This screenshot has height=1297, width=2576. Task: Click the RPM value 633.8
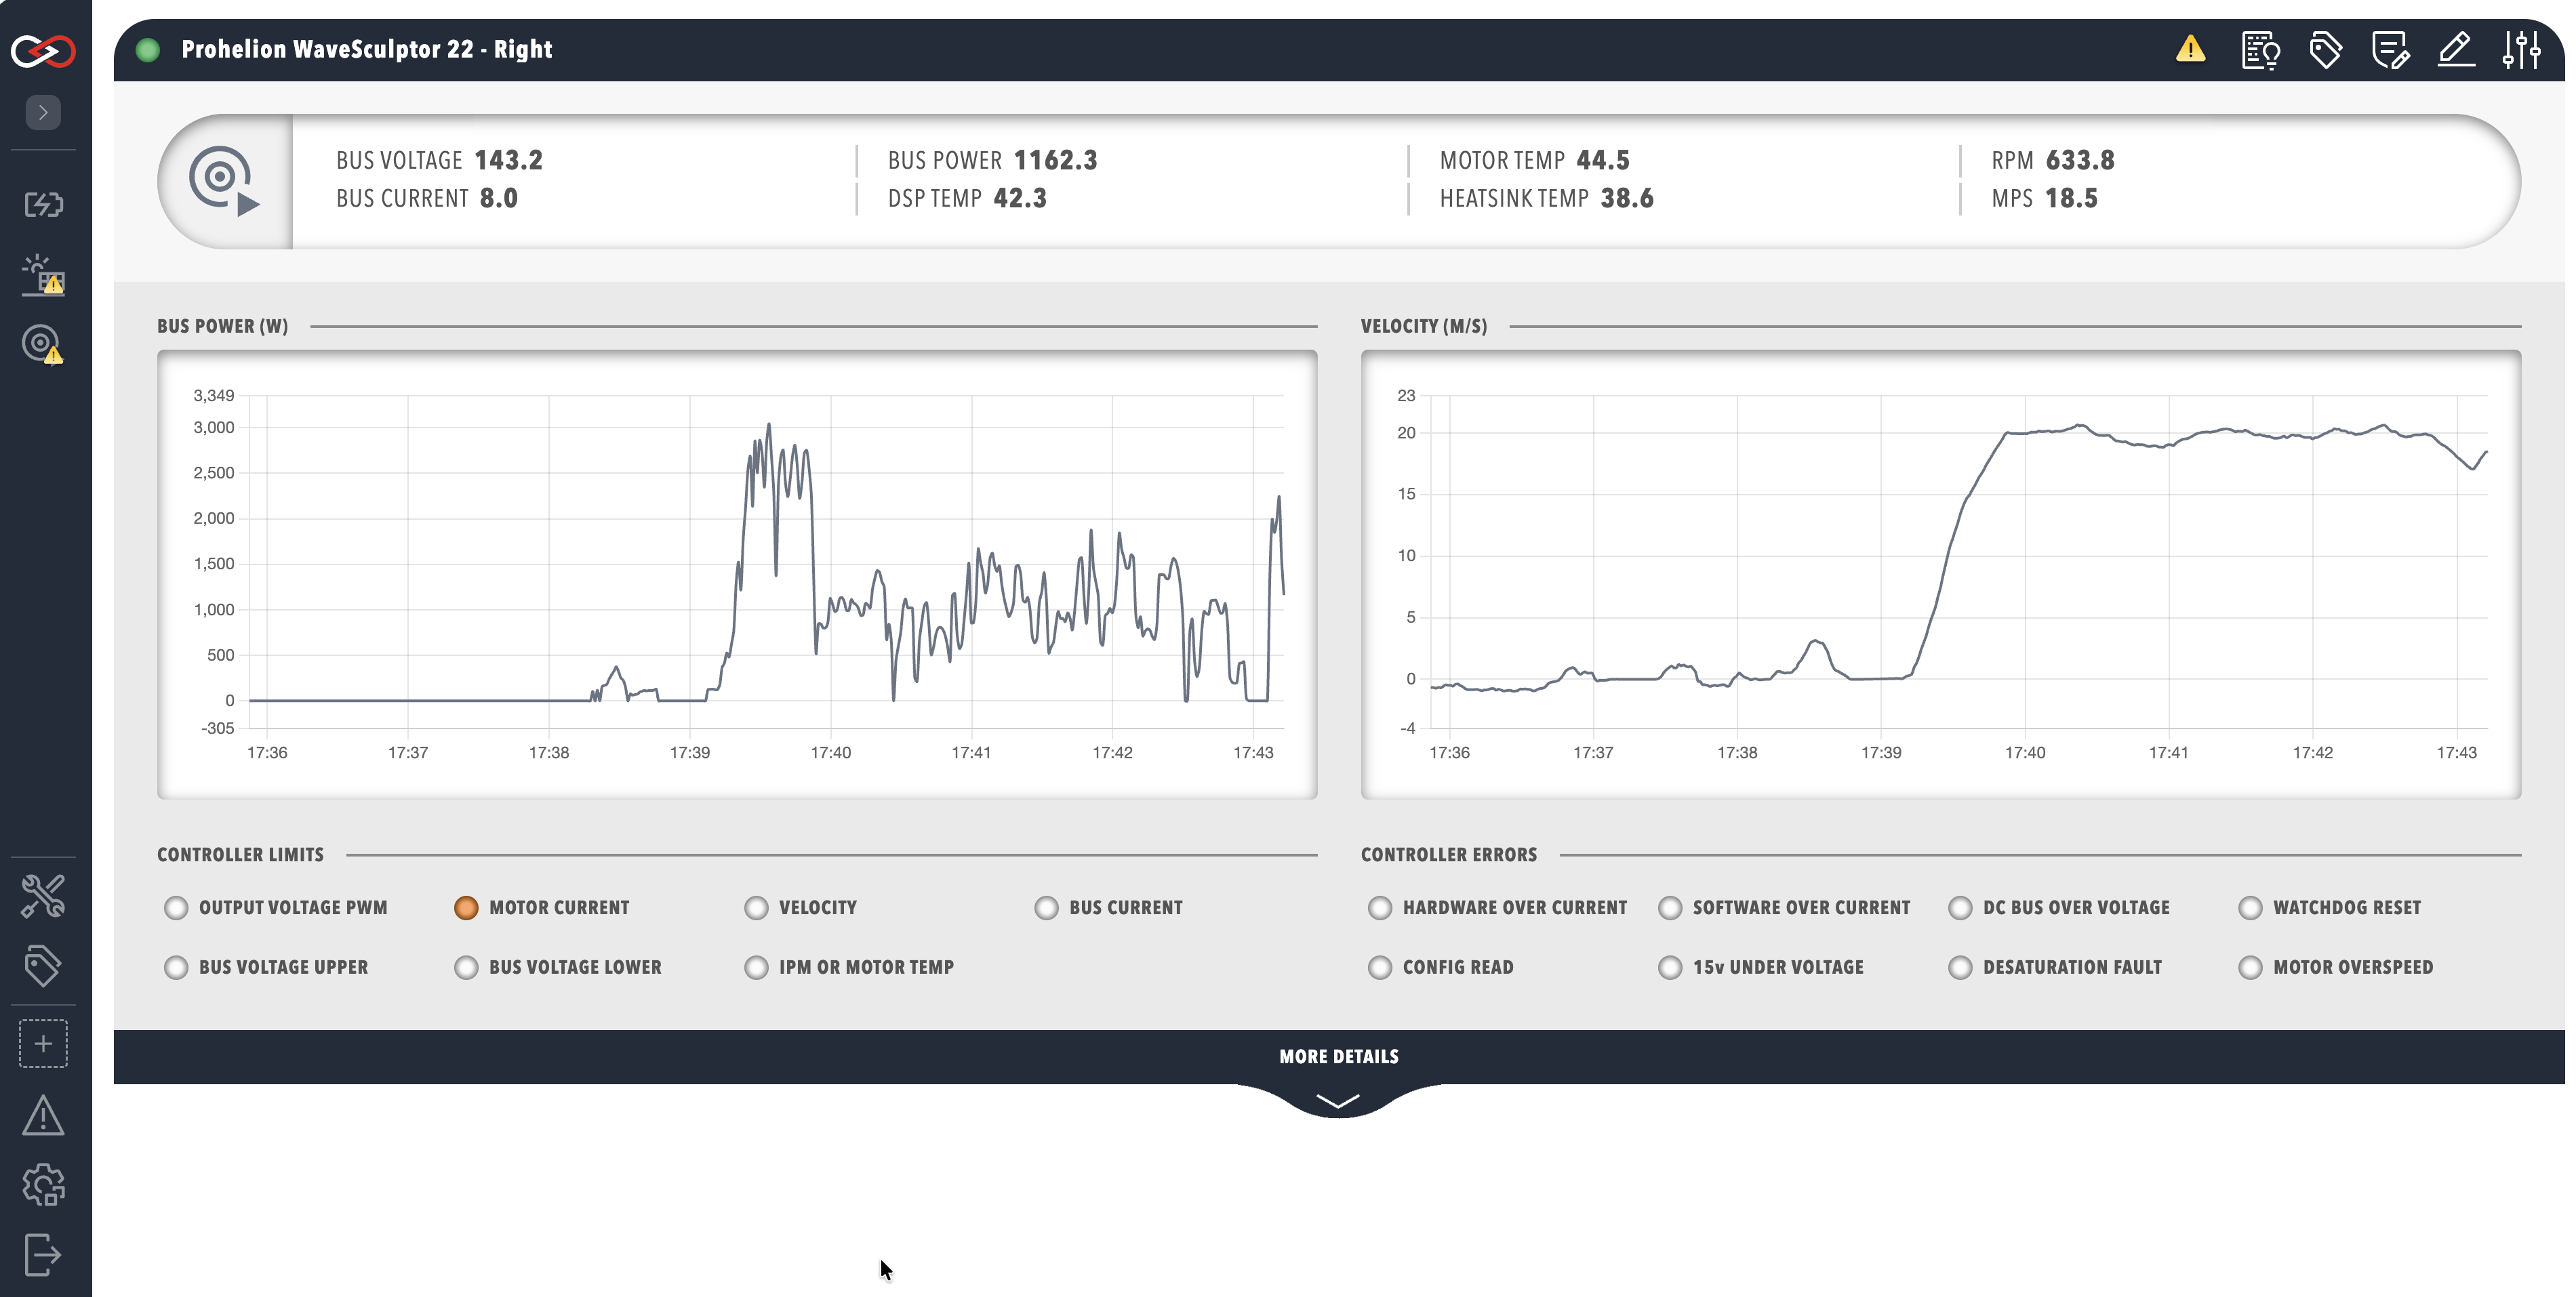[2080, 161]
